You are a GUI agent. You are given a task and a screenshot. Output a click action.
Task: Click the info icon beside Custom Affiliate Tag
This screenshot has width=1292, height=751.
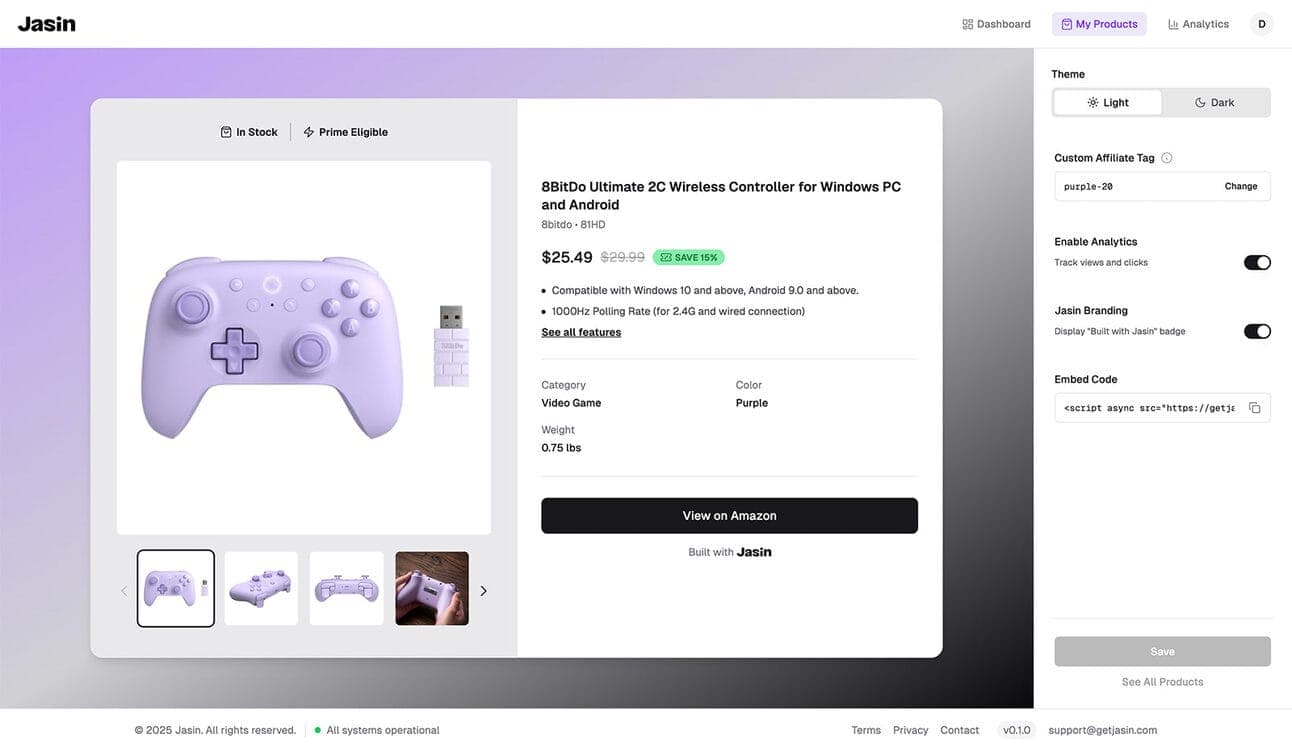[1167, 158]
